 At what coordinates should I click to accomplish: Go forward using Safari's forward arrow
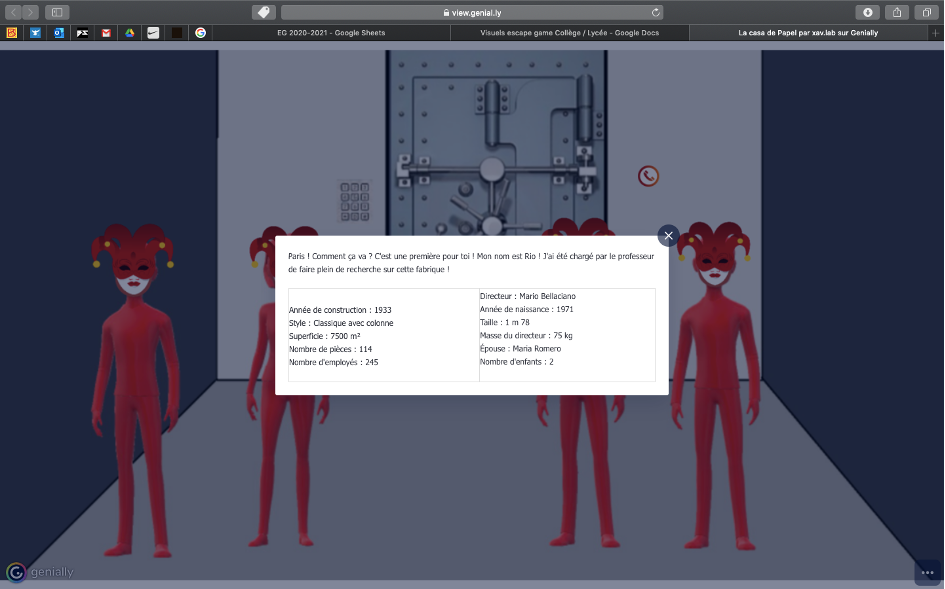tap(30, 12)
